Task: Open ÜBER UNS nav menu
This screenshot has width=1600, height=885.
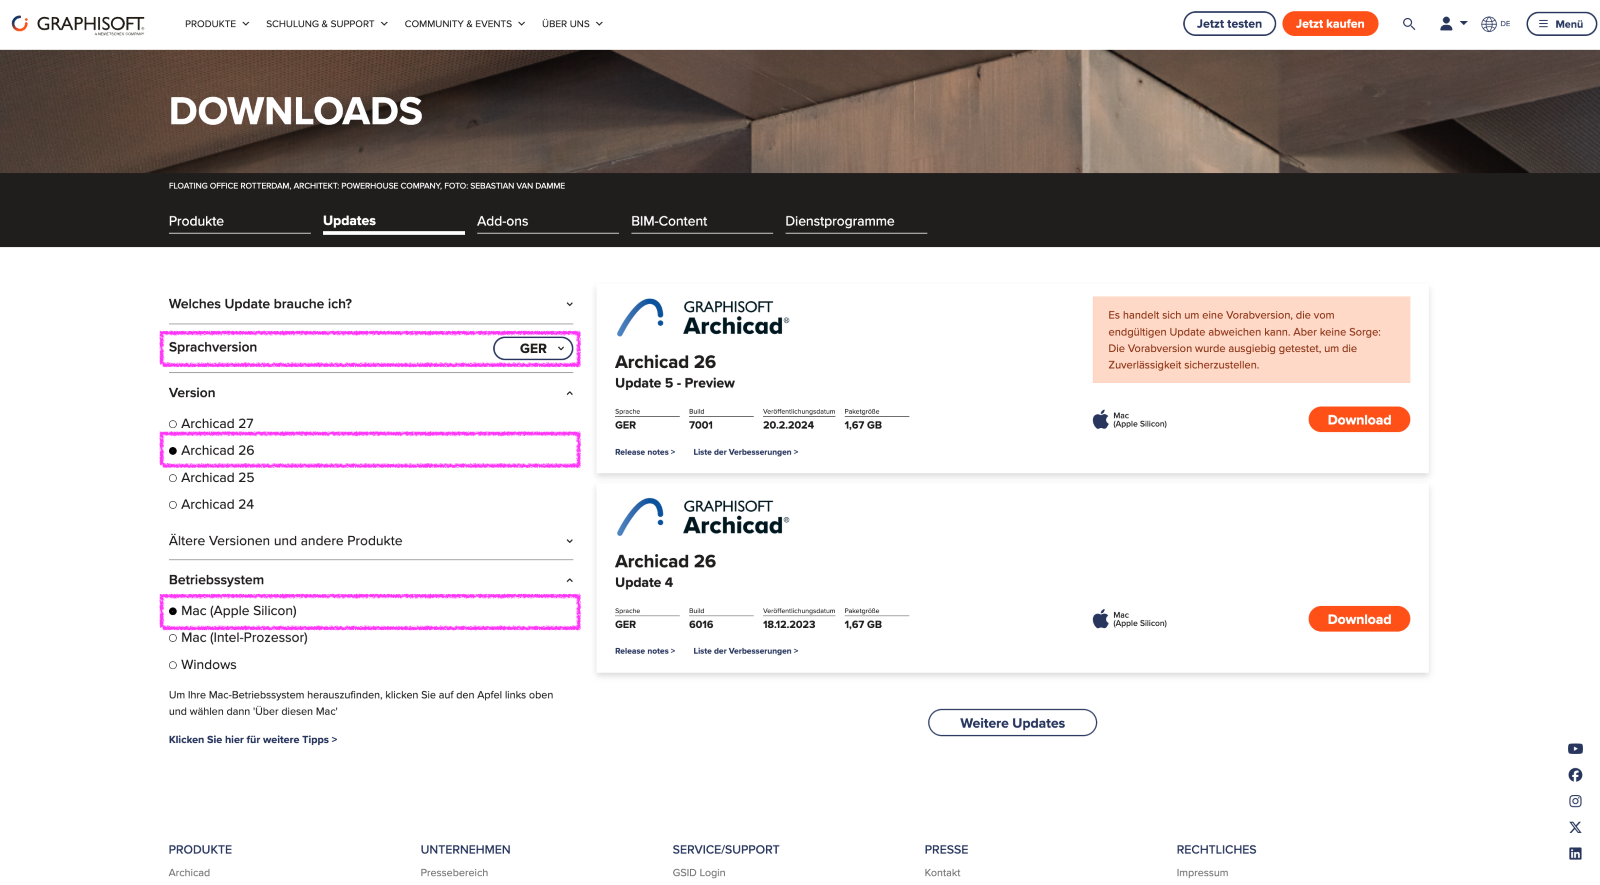Action: pos(573,24)
